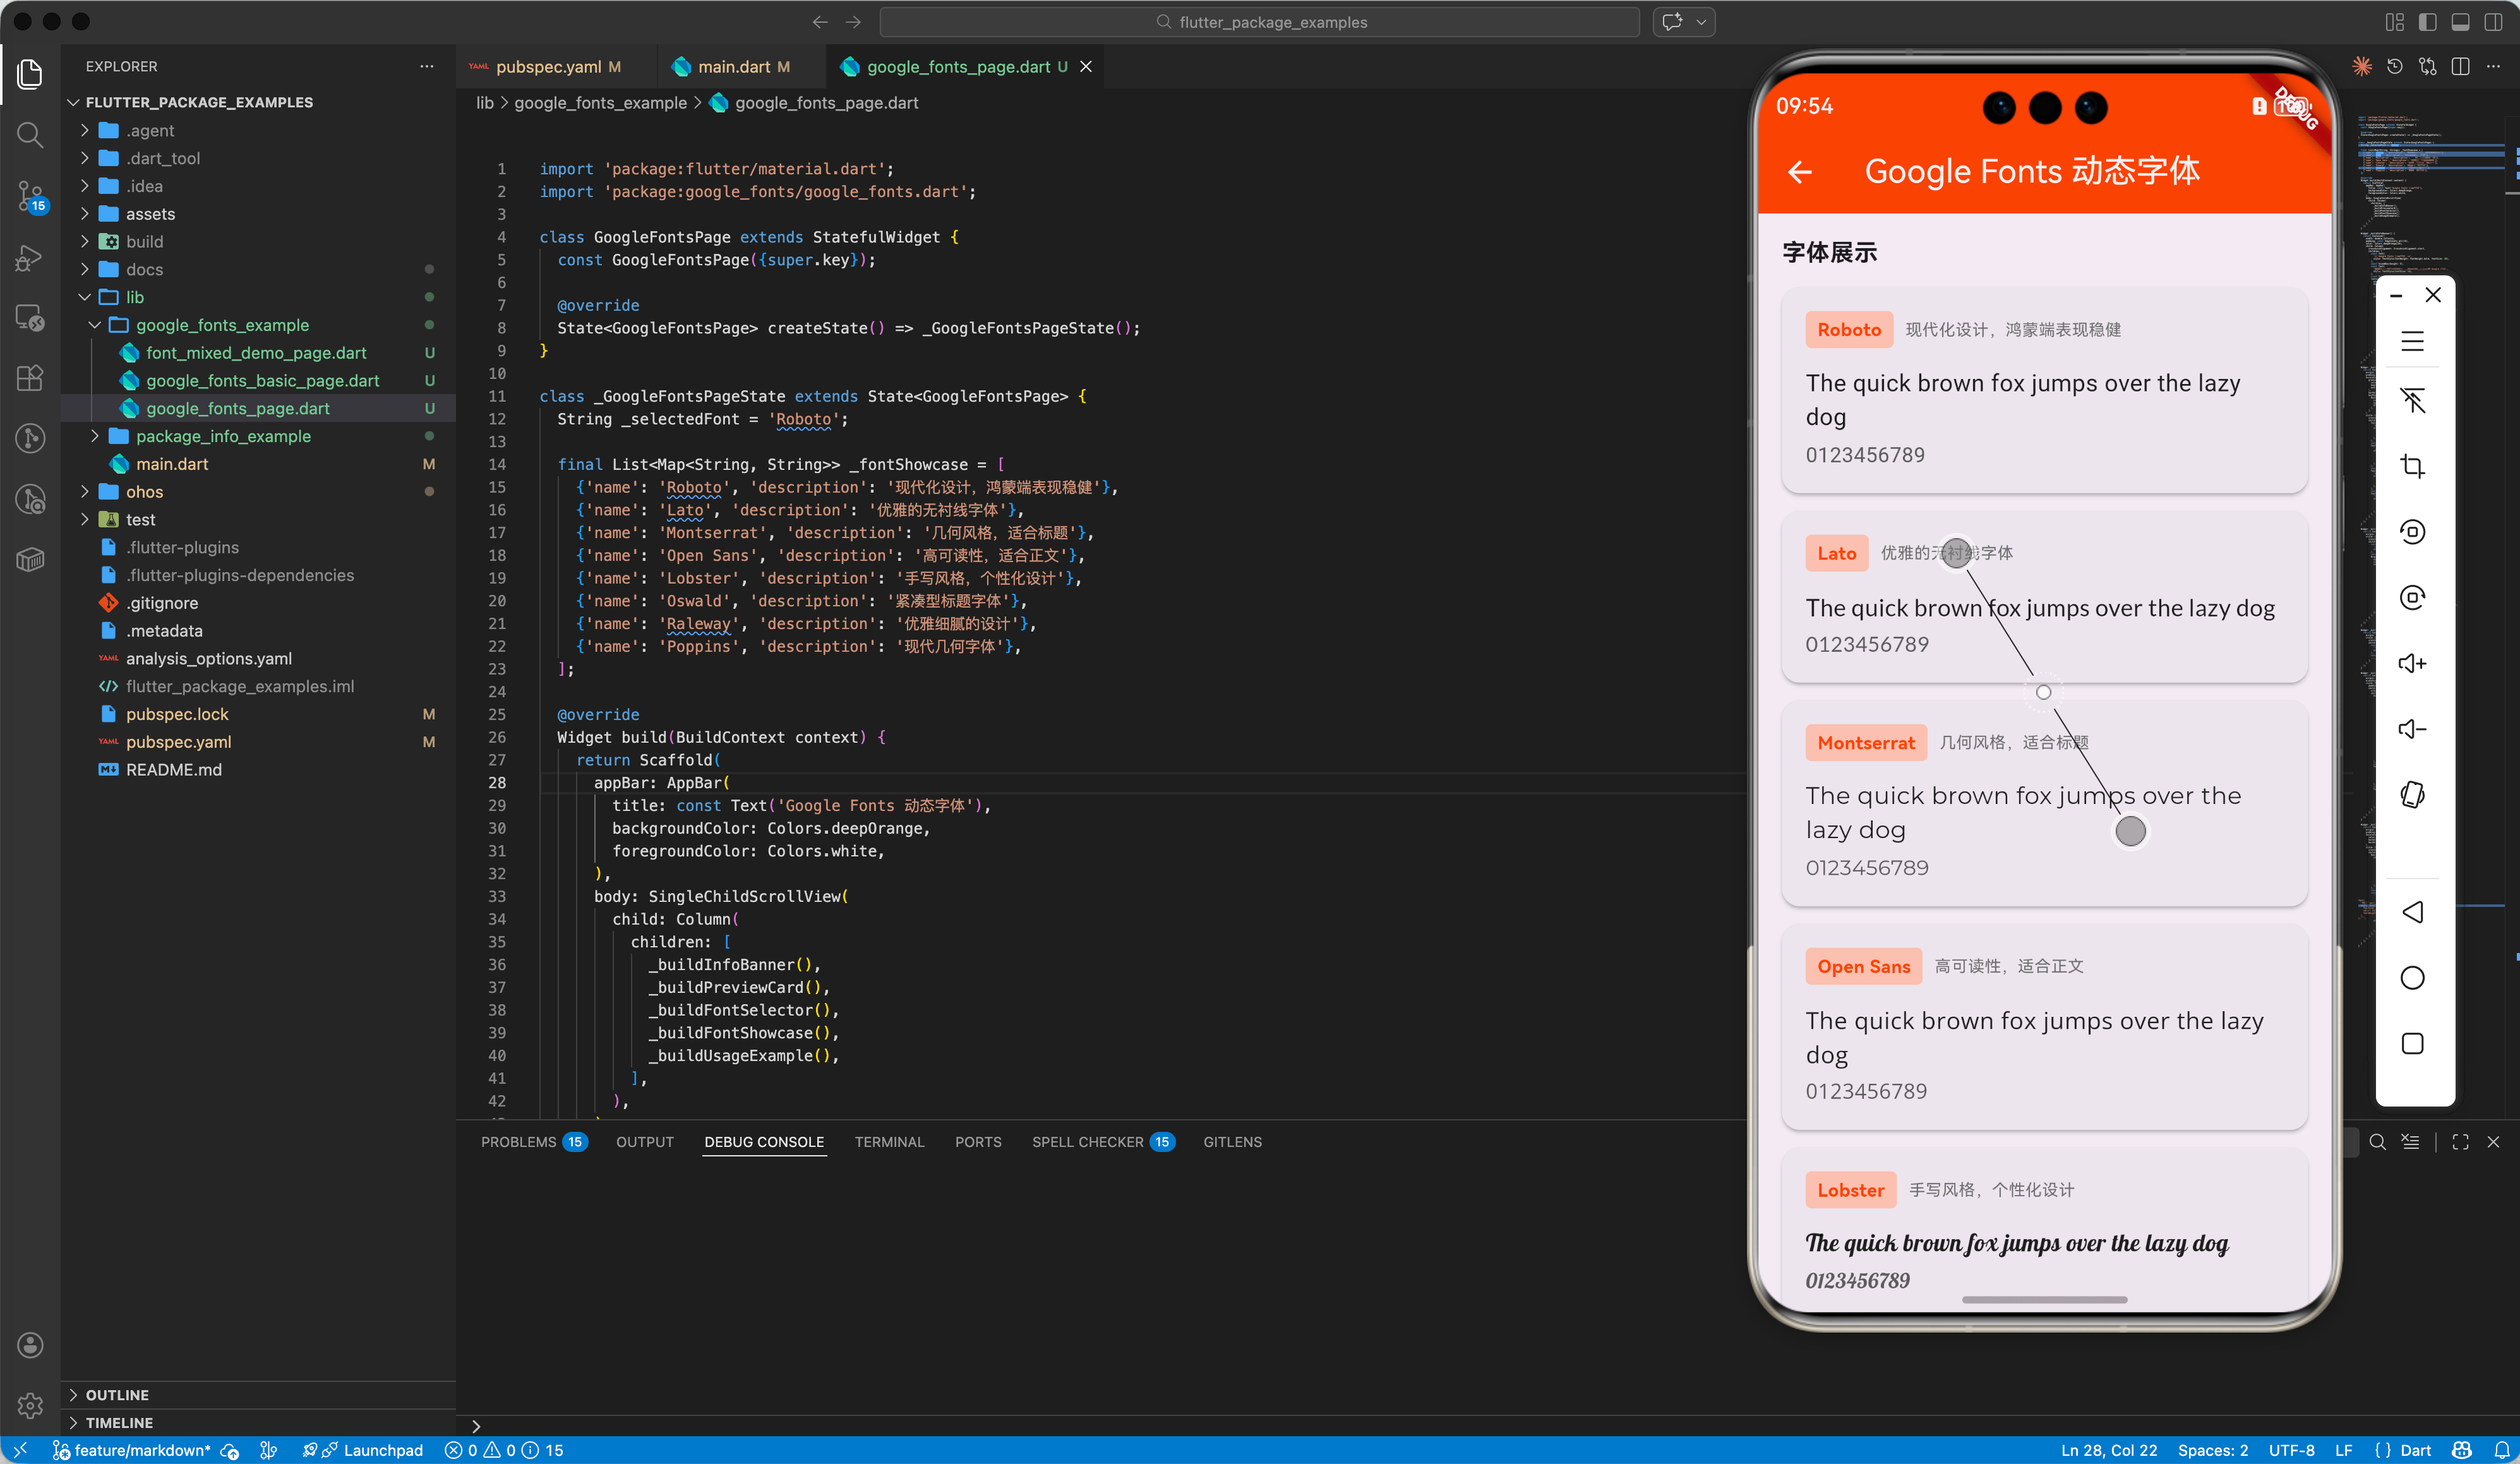
Task: Click the Spaces: 2 indentation setting
Action: click(2212, 1450)
